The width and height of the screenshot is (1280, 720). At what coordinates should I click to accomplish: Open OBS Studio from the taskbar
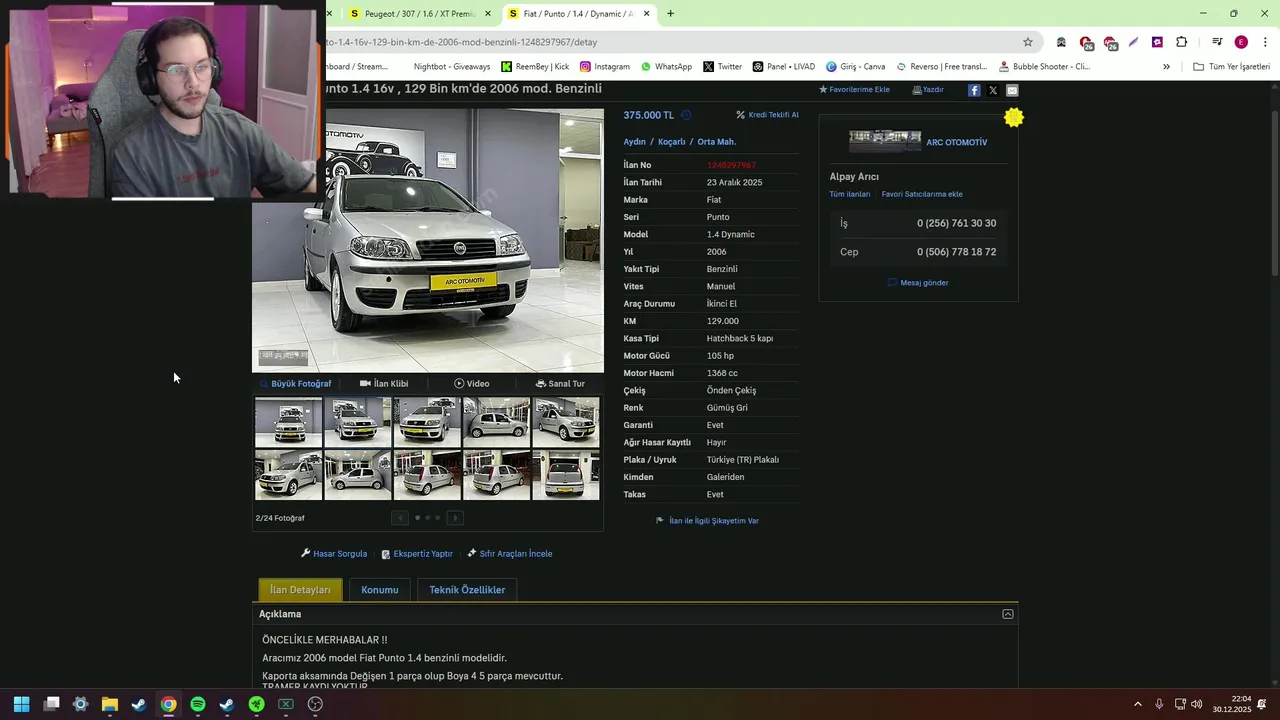point(315,704)
